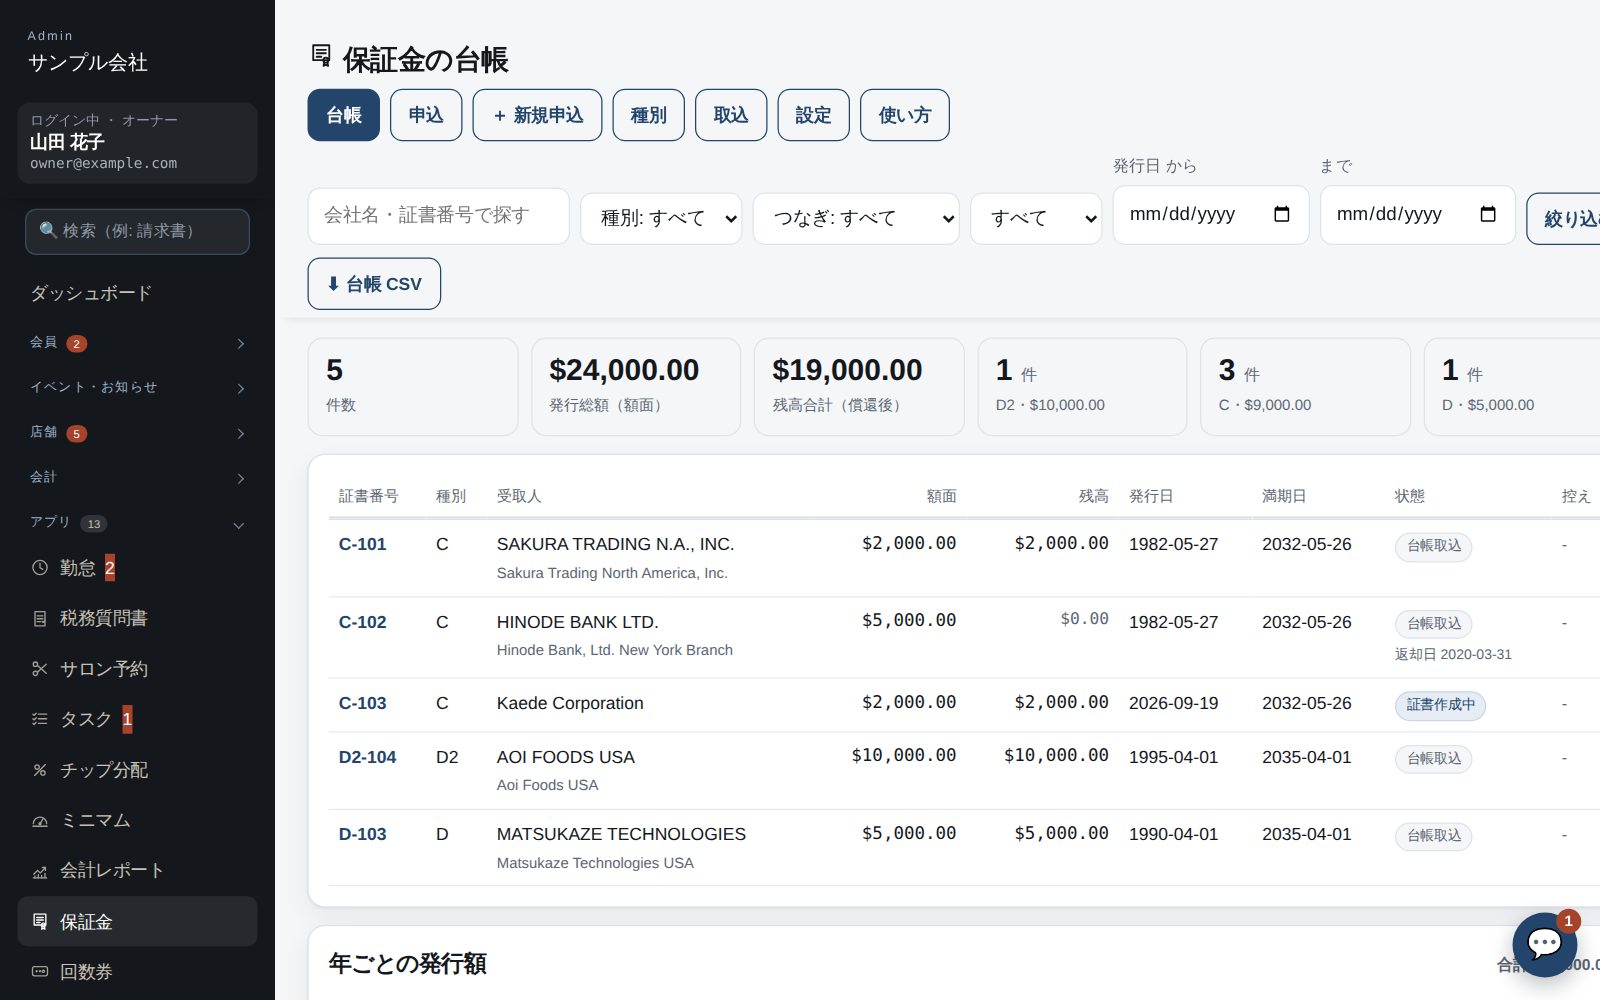Open calendar picker for まで date
Viewport: 1600px width, 1000px height.
[1488, 214]
